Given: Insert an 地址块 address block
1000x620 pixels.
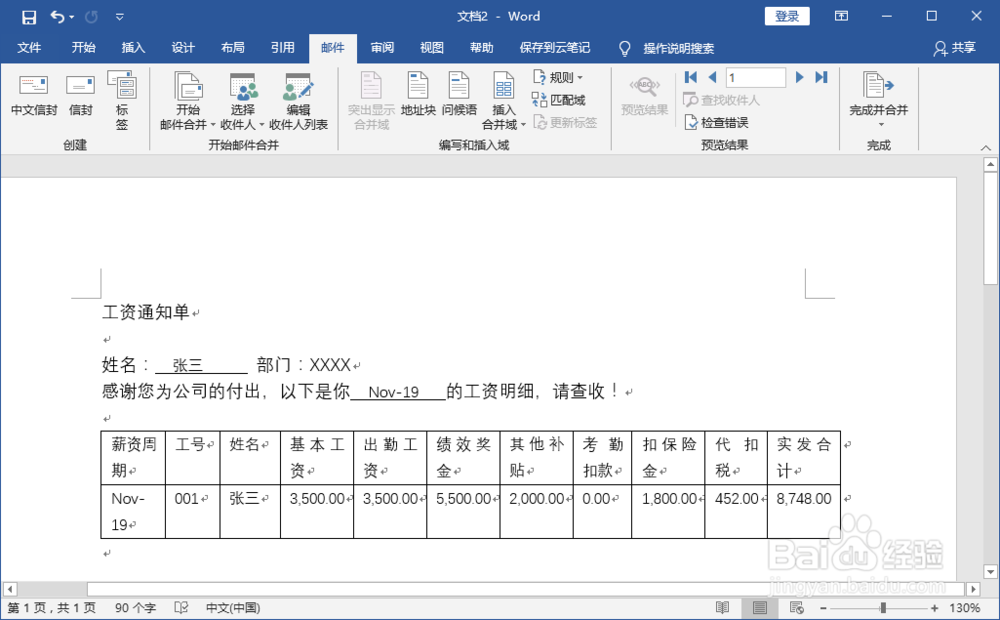Looking at the screenshot, I should [418, 94].
